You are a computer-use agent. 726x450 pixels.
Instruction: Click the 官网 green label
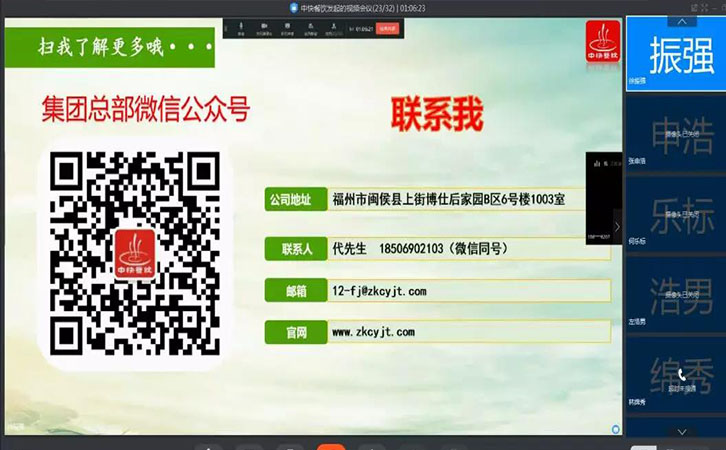click(x=296, y=332)
